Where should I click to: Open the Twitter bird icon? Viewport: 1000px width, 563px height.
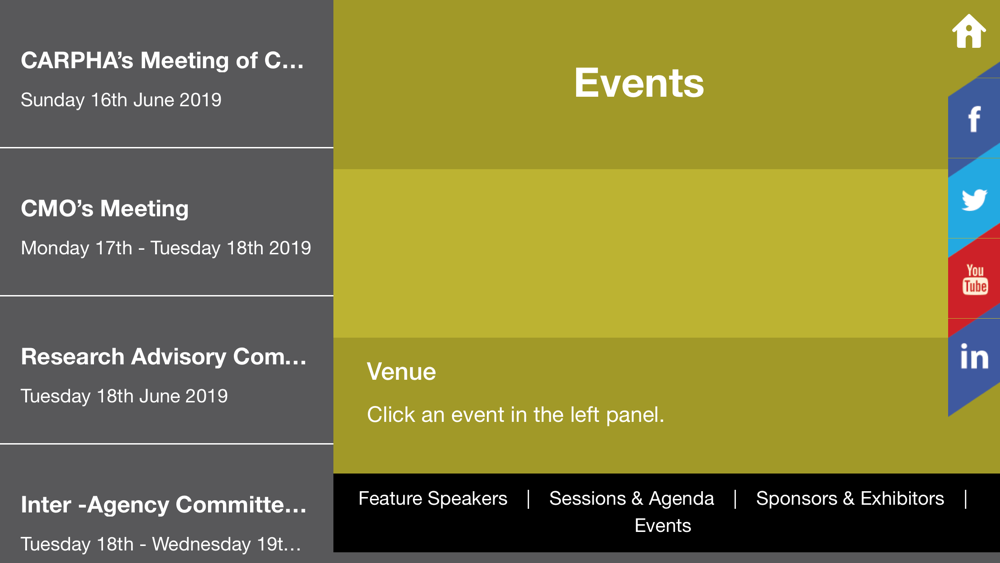[974, 200]
